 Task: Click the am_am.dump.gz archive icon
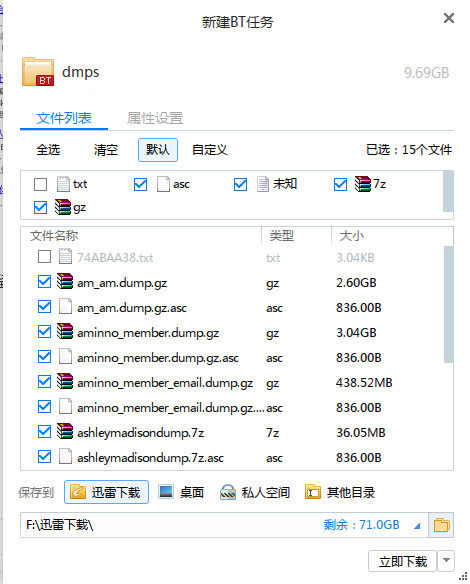pos(65,282)
